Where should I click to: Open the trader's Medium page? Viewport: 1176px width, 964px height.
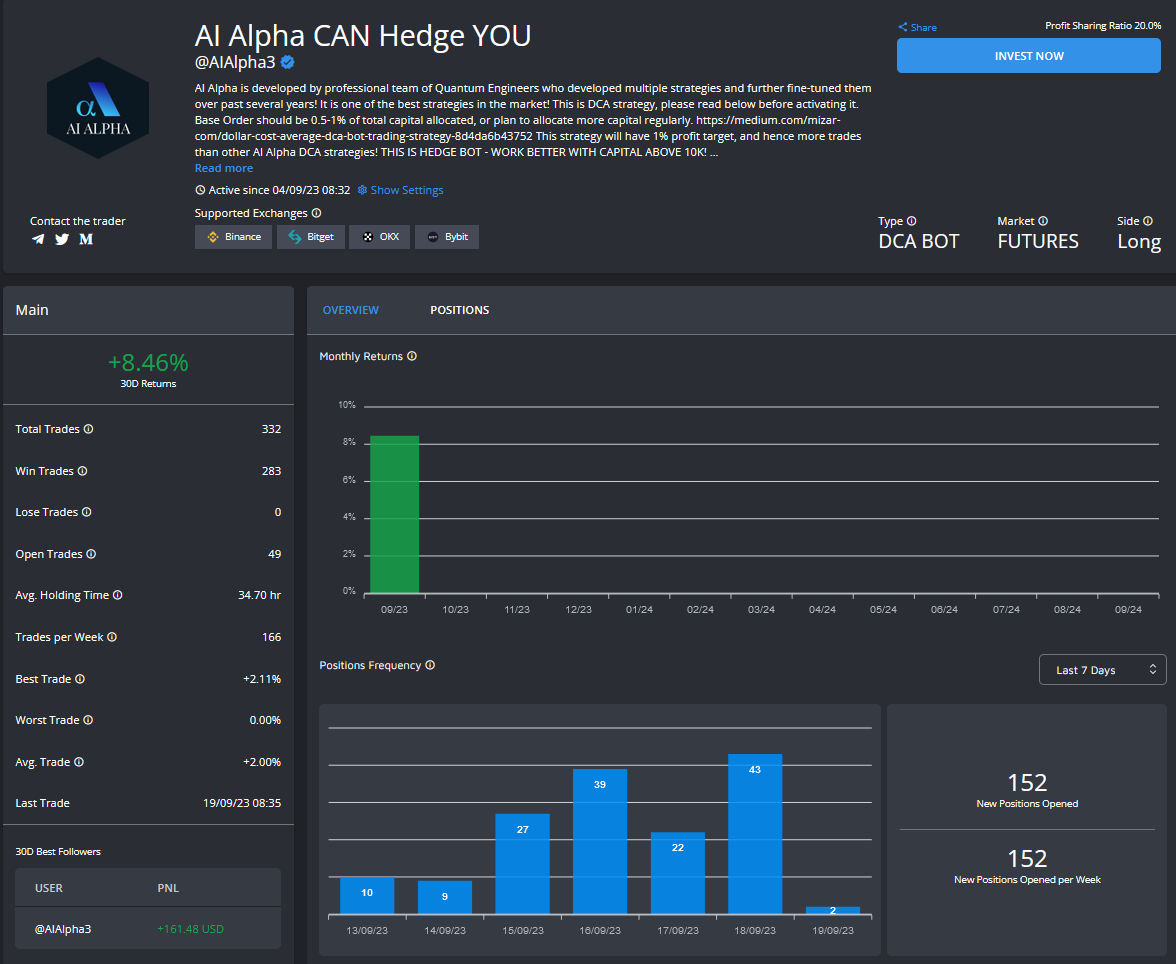pyautogui.click(x=85, y=239)
